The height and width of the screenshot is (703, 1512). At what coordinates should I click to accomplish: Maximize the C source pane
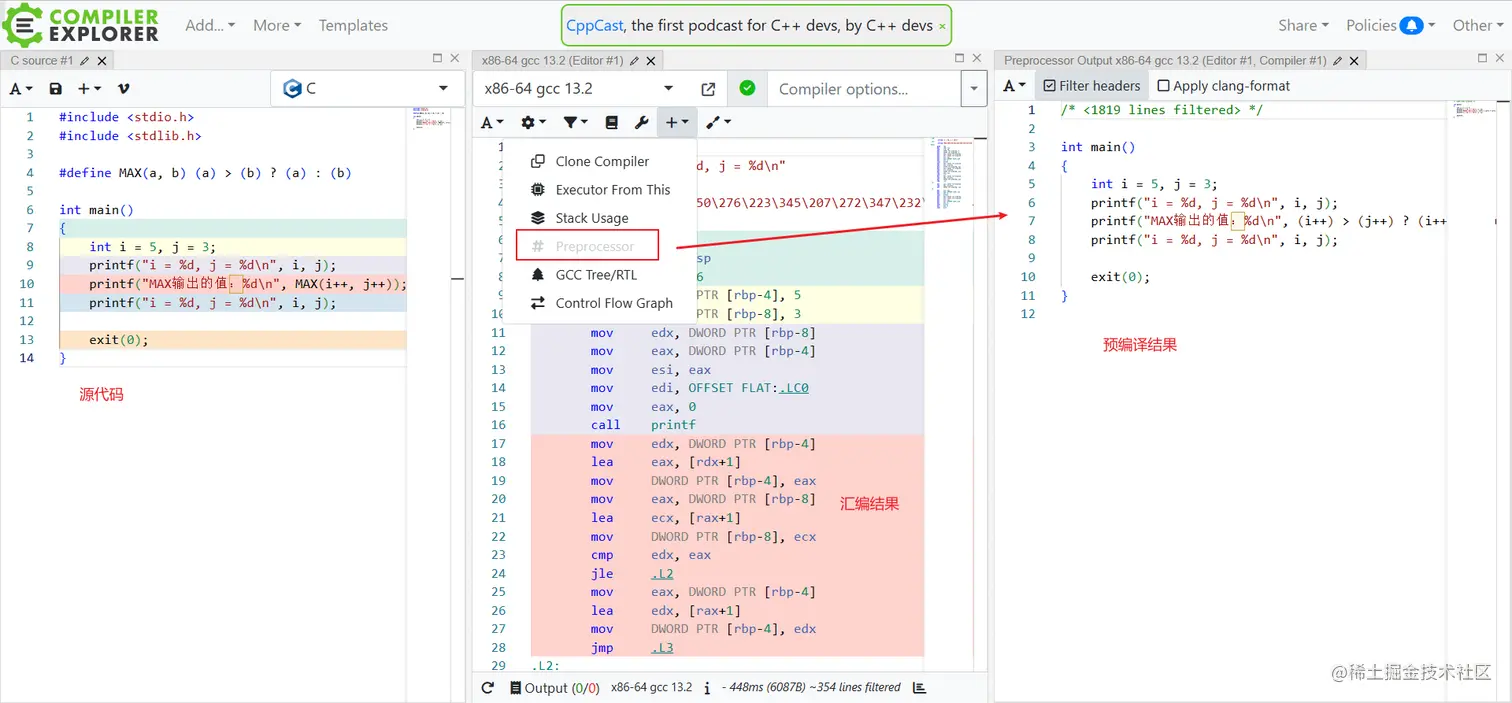click(437, 59)
